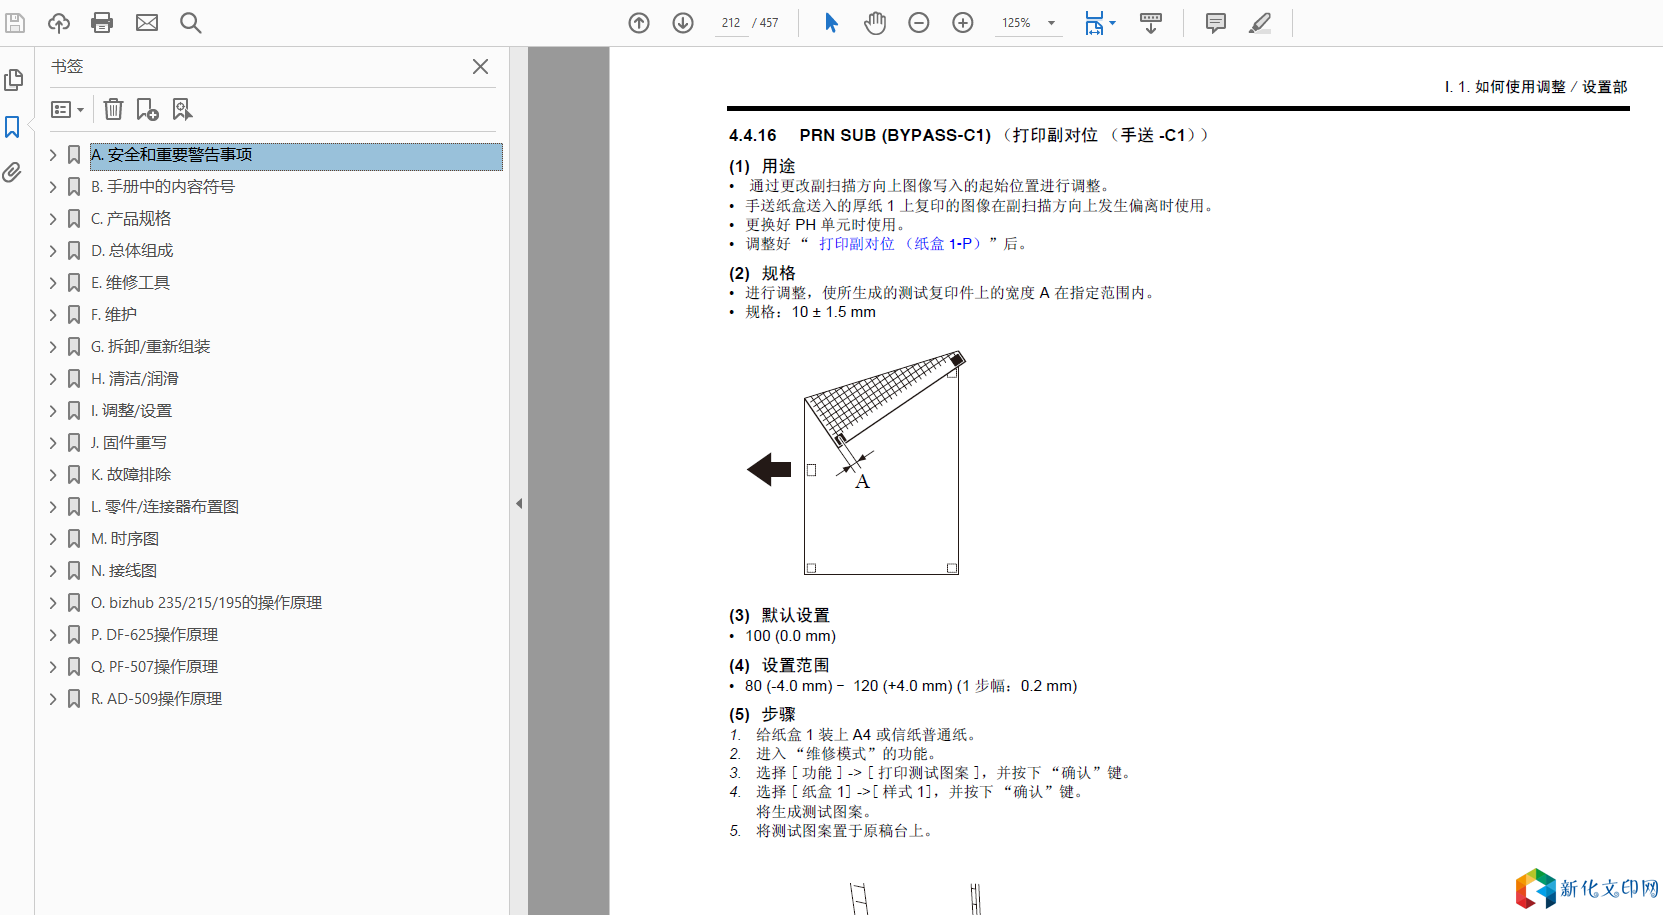The image size is (1663, 915).
Task: Click the print icon in the toolbar
Action: tap(102, 23)
